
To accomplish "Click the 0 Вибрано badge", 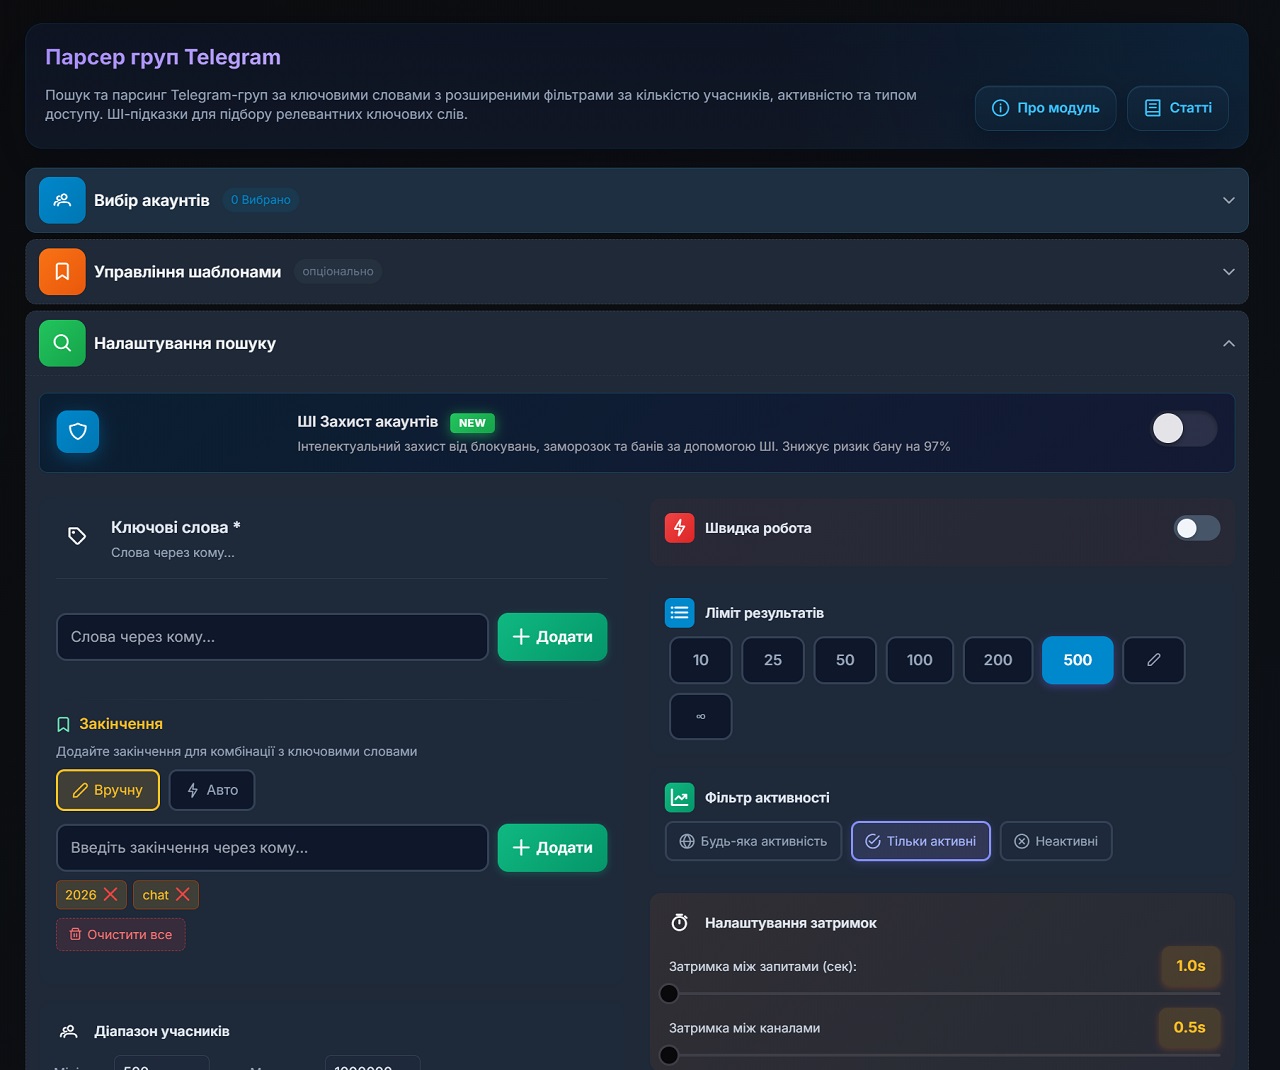I will (261, 200).
